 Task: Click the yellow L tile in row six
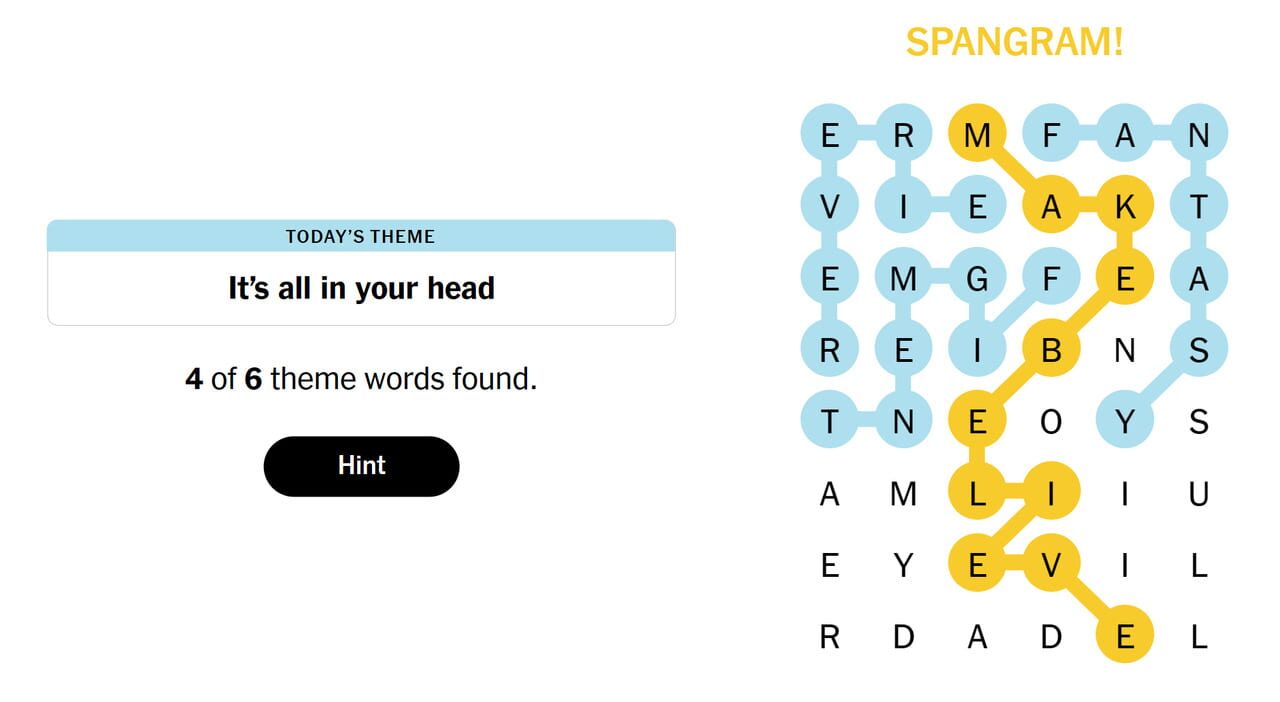click(977, 494)
